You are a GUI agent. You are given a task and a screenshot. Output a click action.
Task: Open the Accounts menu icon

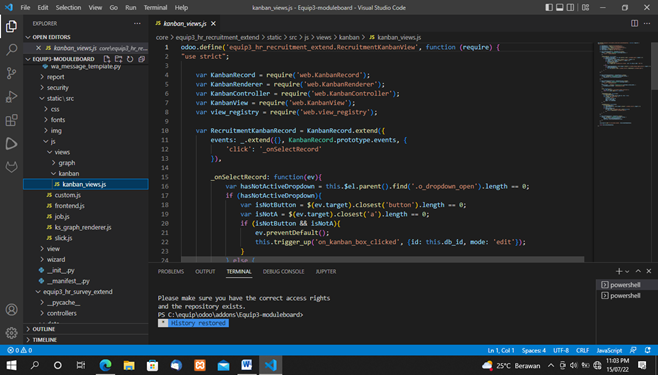pos(11,310)
